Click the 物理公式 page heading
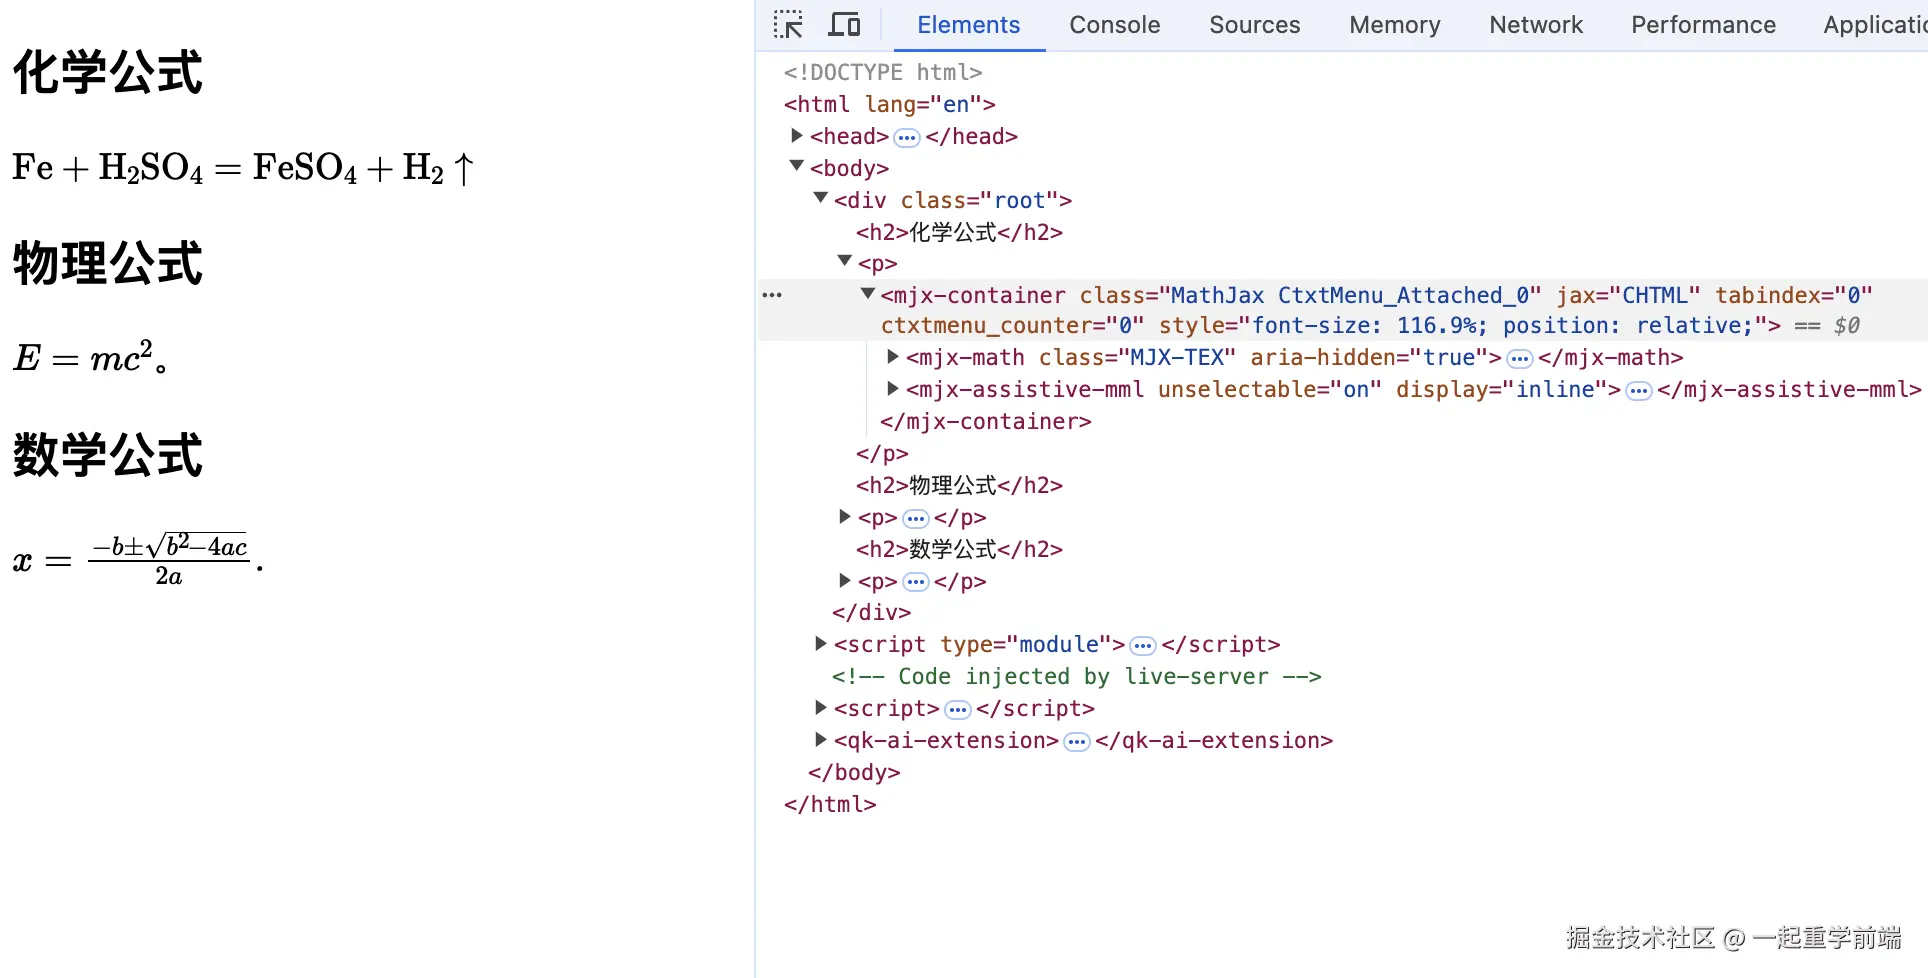1928x978 pixels. point(108,263)
